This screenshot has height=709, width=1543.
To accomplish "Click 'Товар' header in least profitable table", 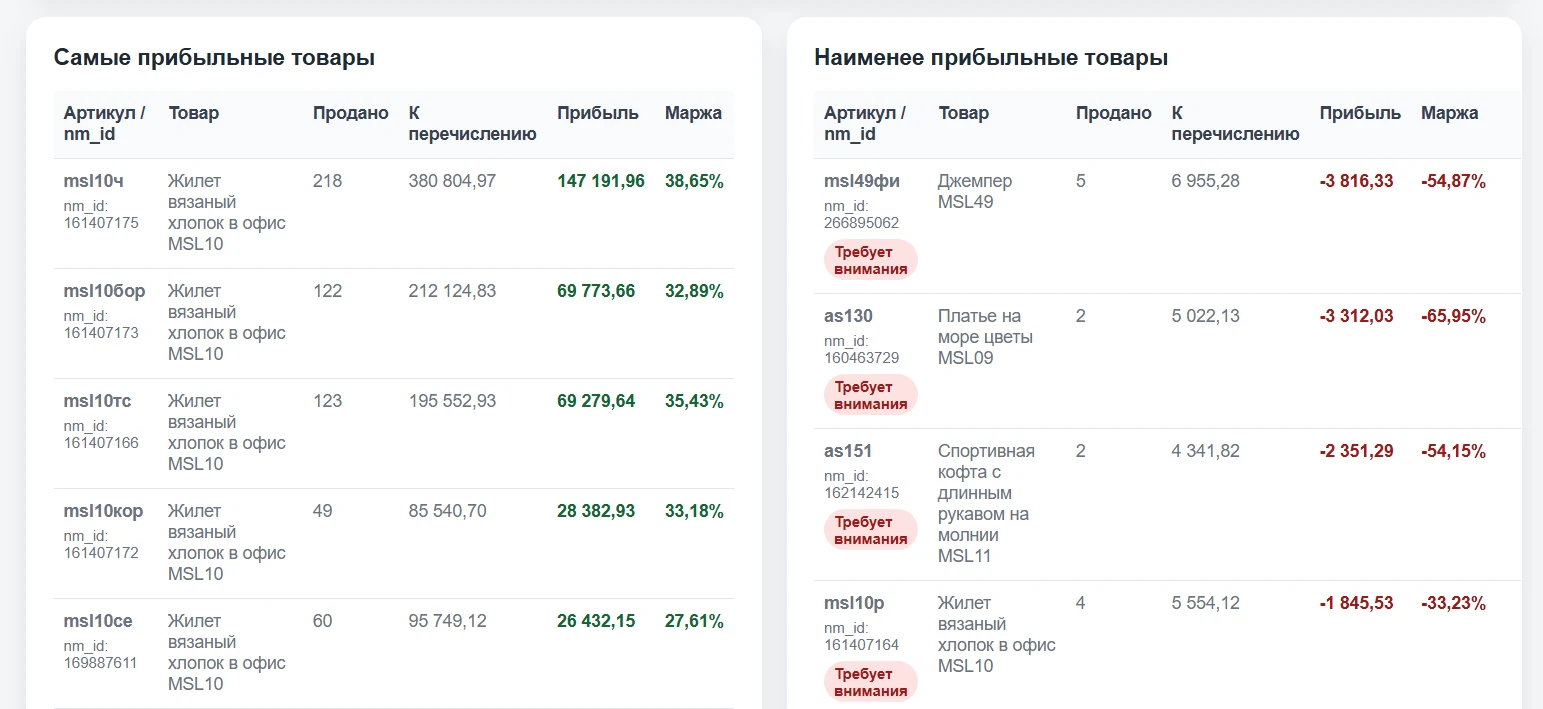I will 964,113.
